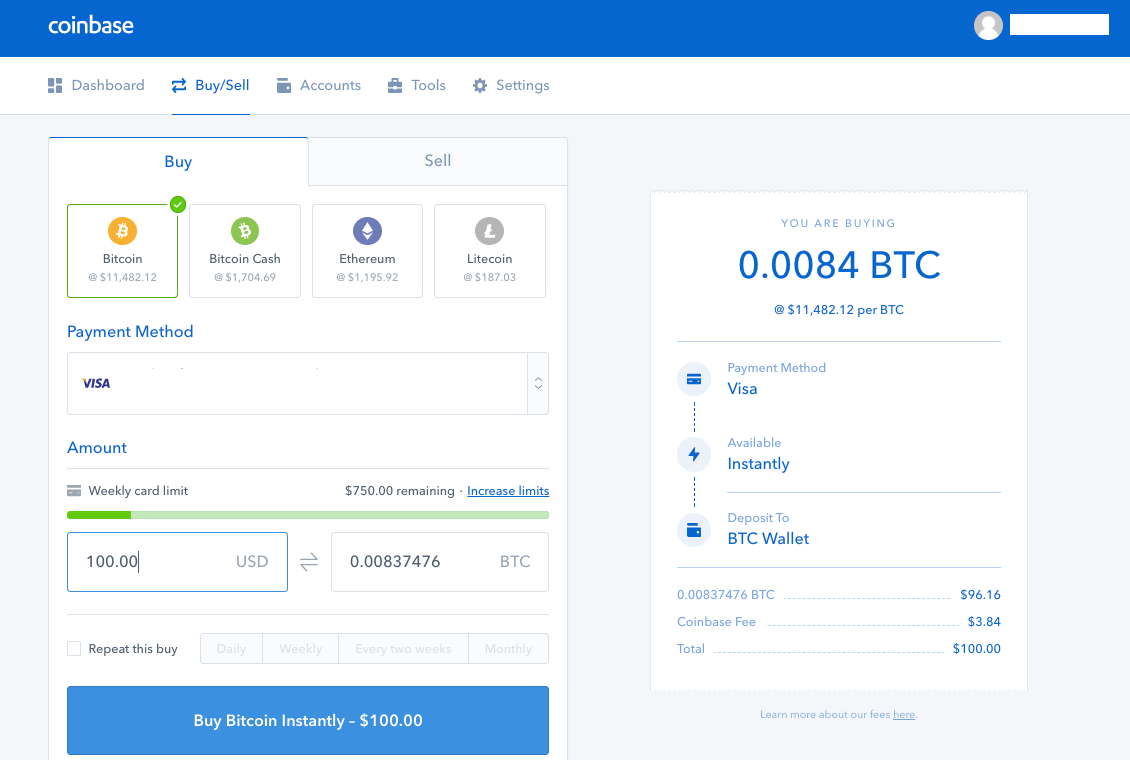
Task: Click the Accounts wallet icon
Action: 284,86
